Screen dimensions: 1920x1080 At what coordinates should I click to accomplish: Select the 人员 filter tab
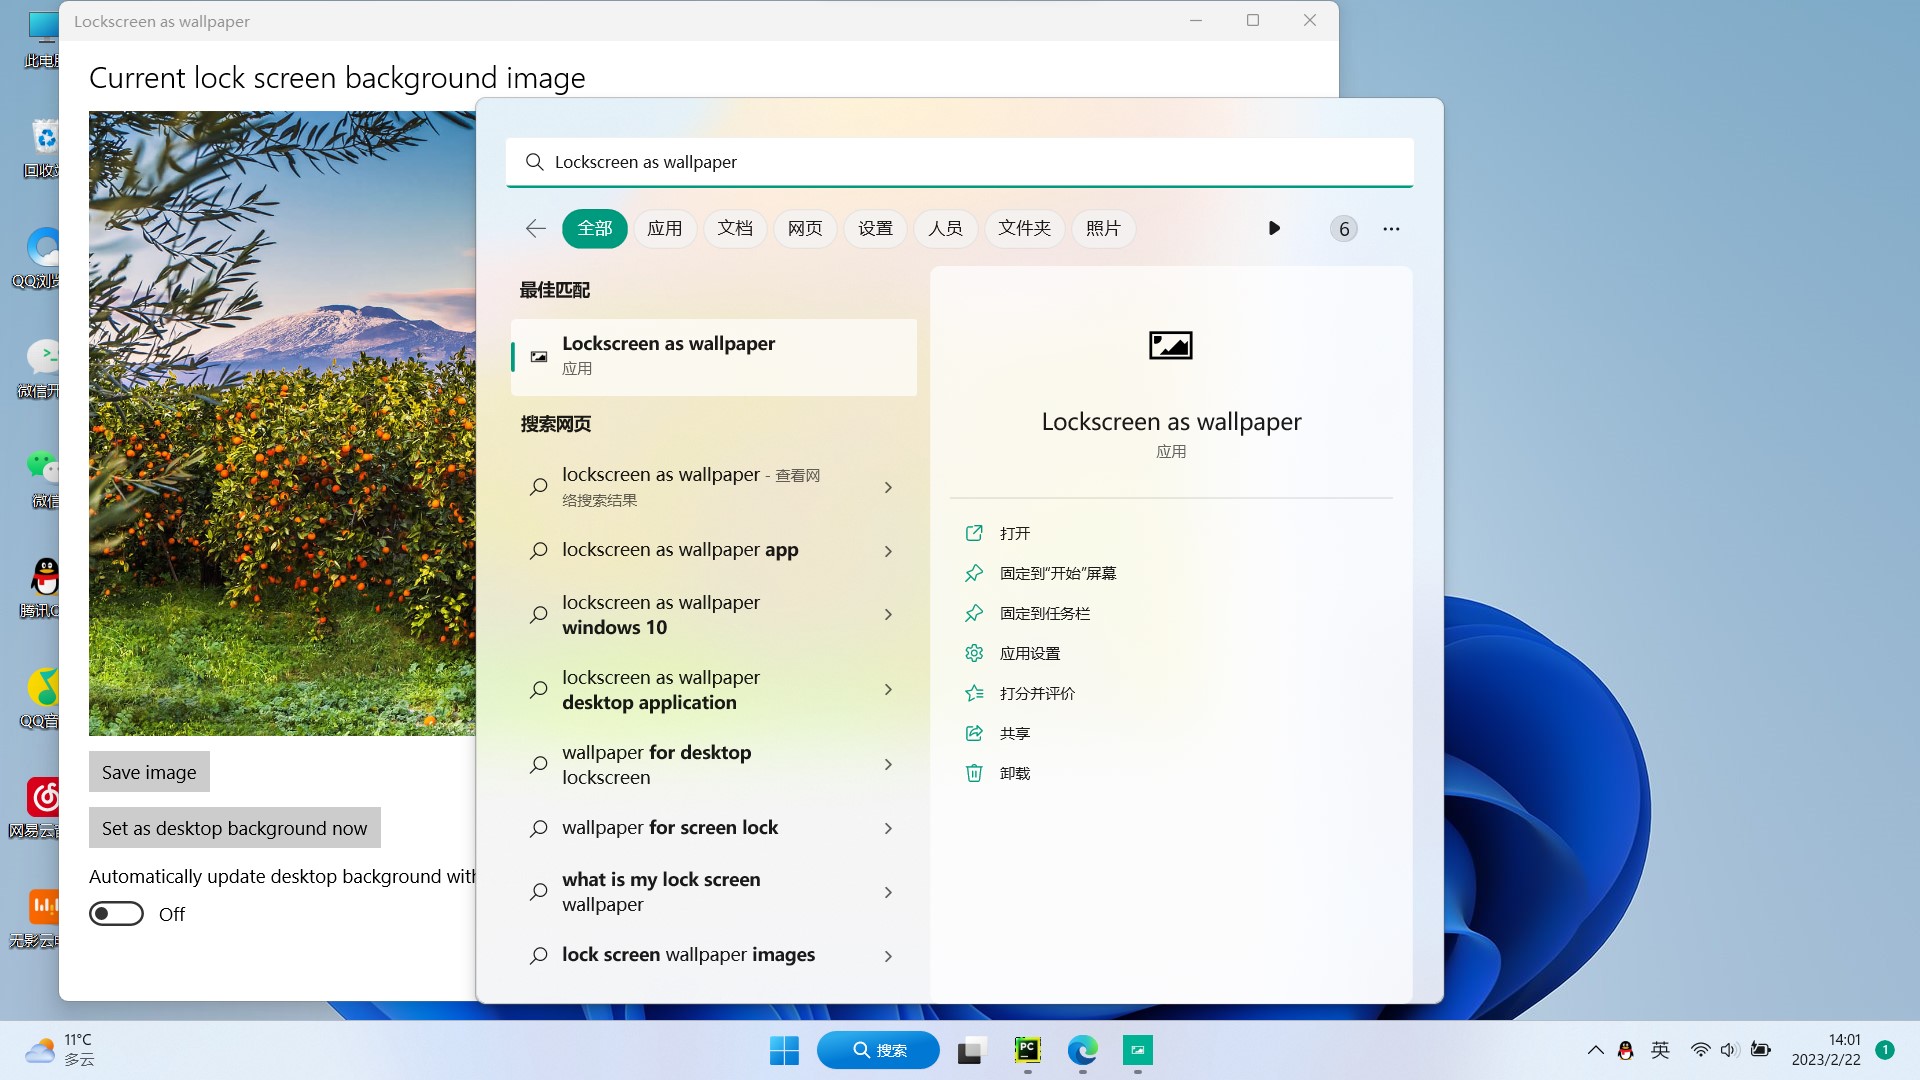[x=945, y=229]
